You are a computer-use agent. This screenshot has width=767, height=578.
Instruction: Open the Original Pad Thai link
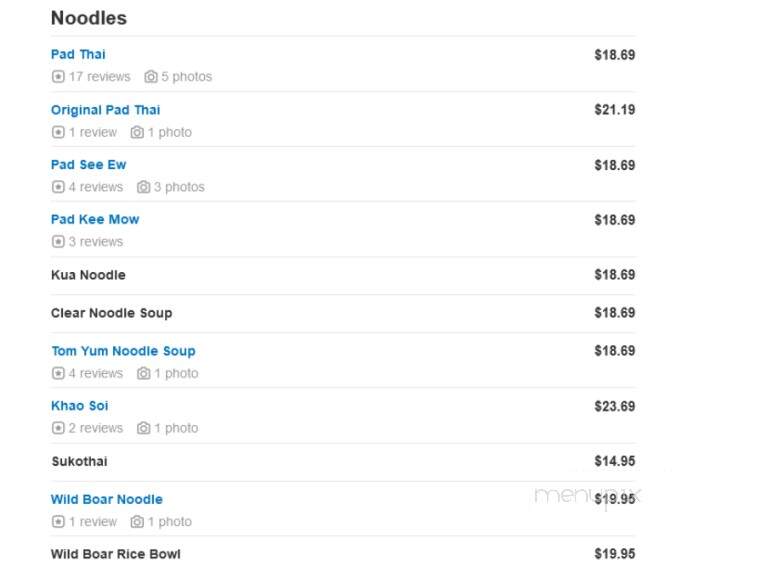(106, 110)
